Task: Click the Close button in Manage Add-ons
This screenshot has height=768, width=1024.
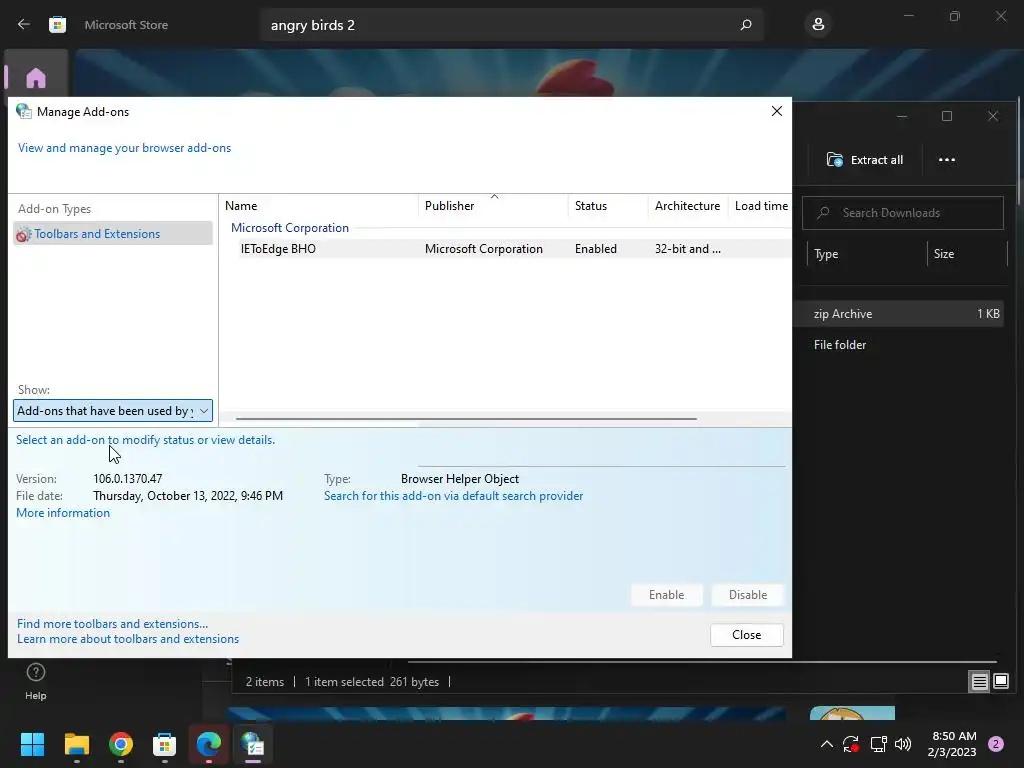Action: [x=746, y=635]
